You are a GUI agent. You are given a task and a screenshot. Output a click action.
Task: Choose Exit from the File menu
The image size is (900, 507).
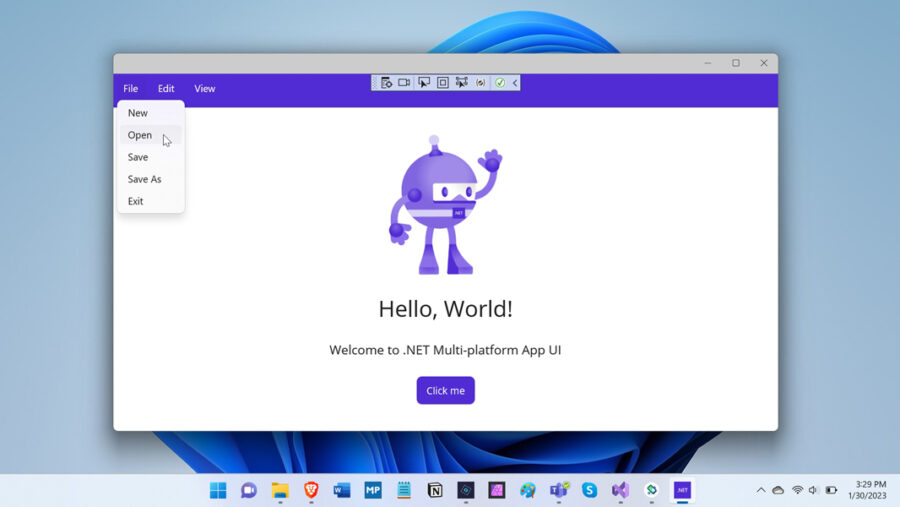pyautogui.click(x=136, y=201)
